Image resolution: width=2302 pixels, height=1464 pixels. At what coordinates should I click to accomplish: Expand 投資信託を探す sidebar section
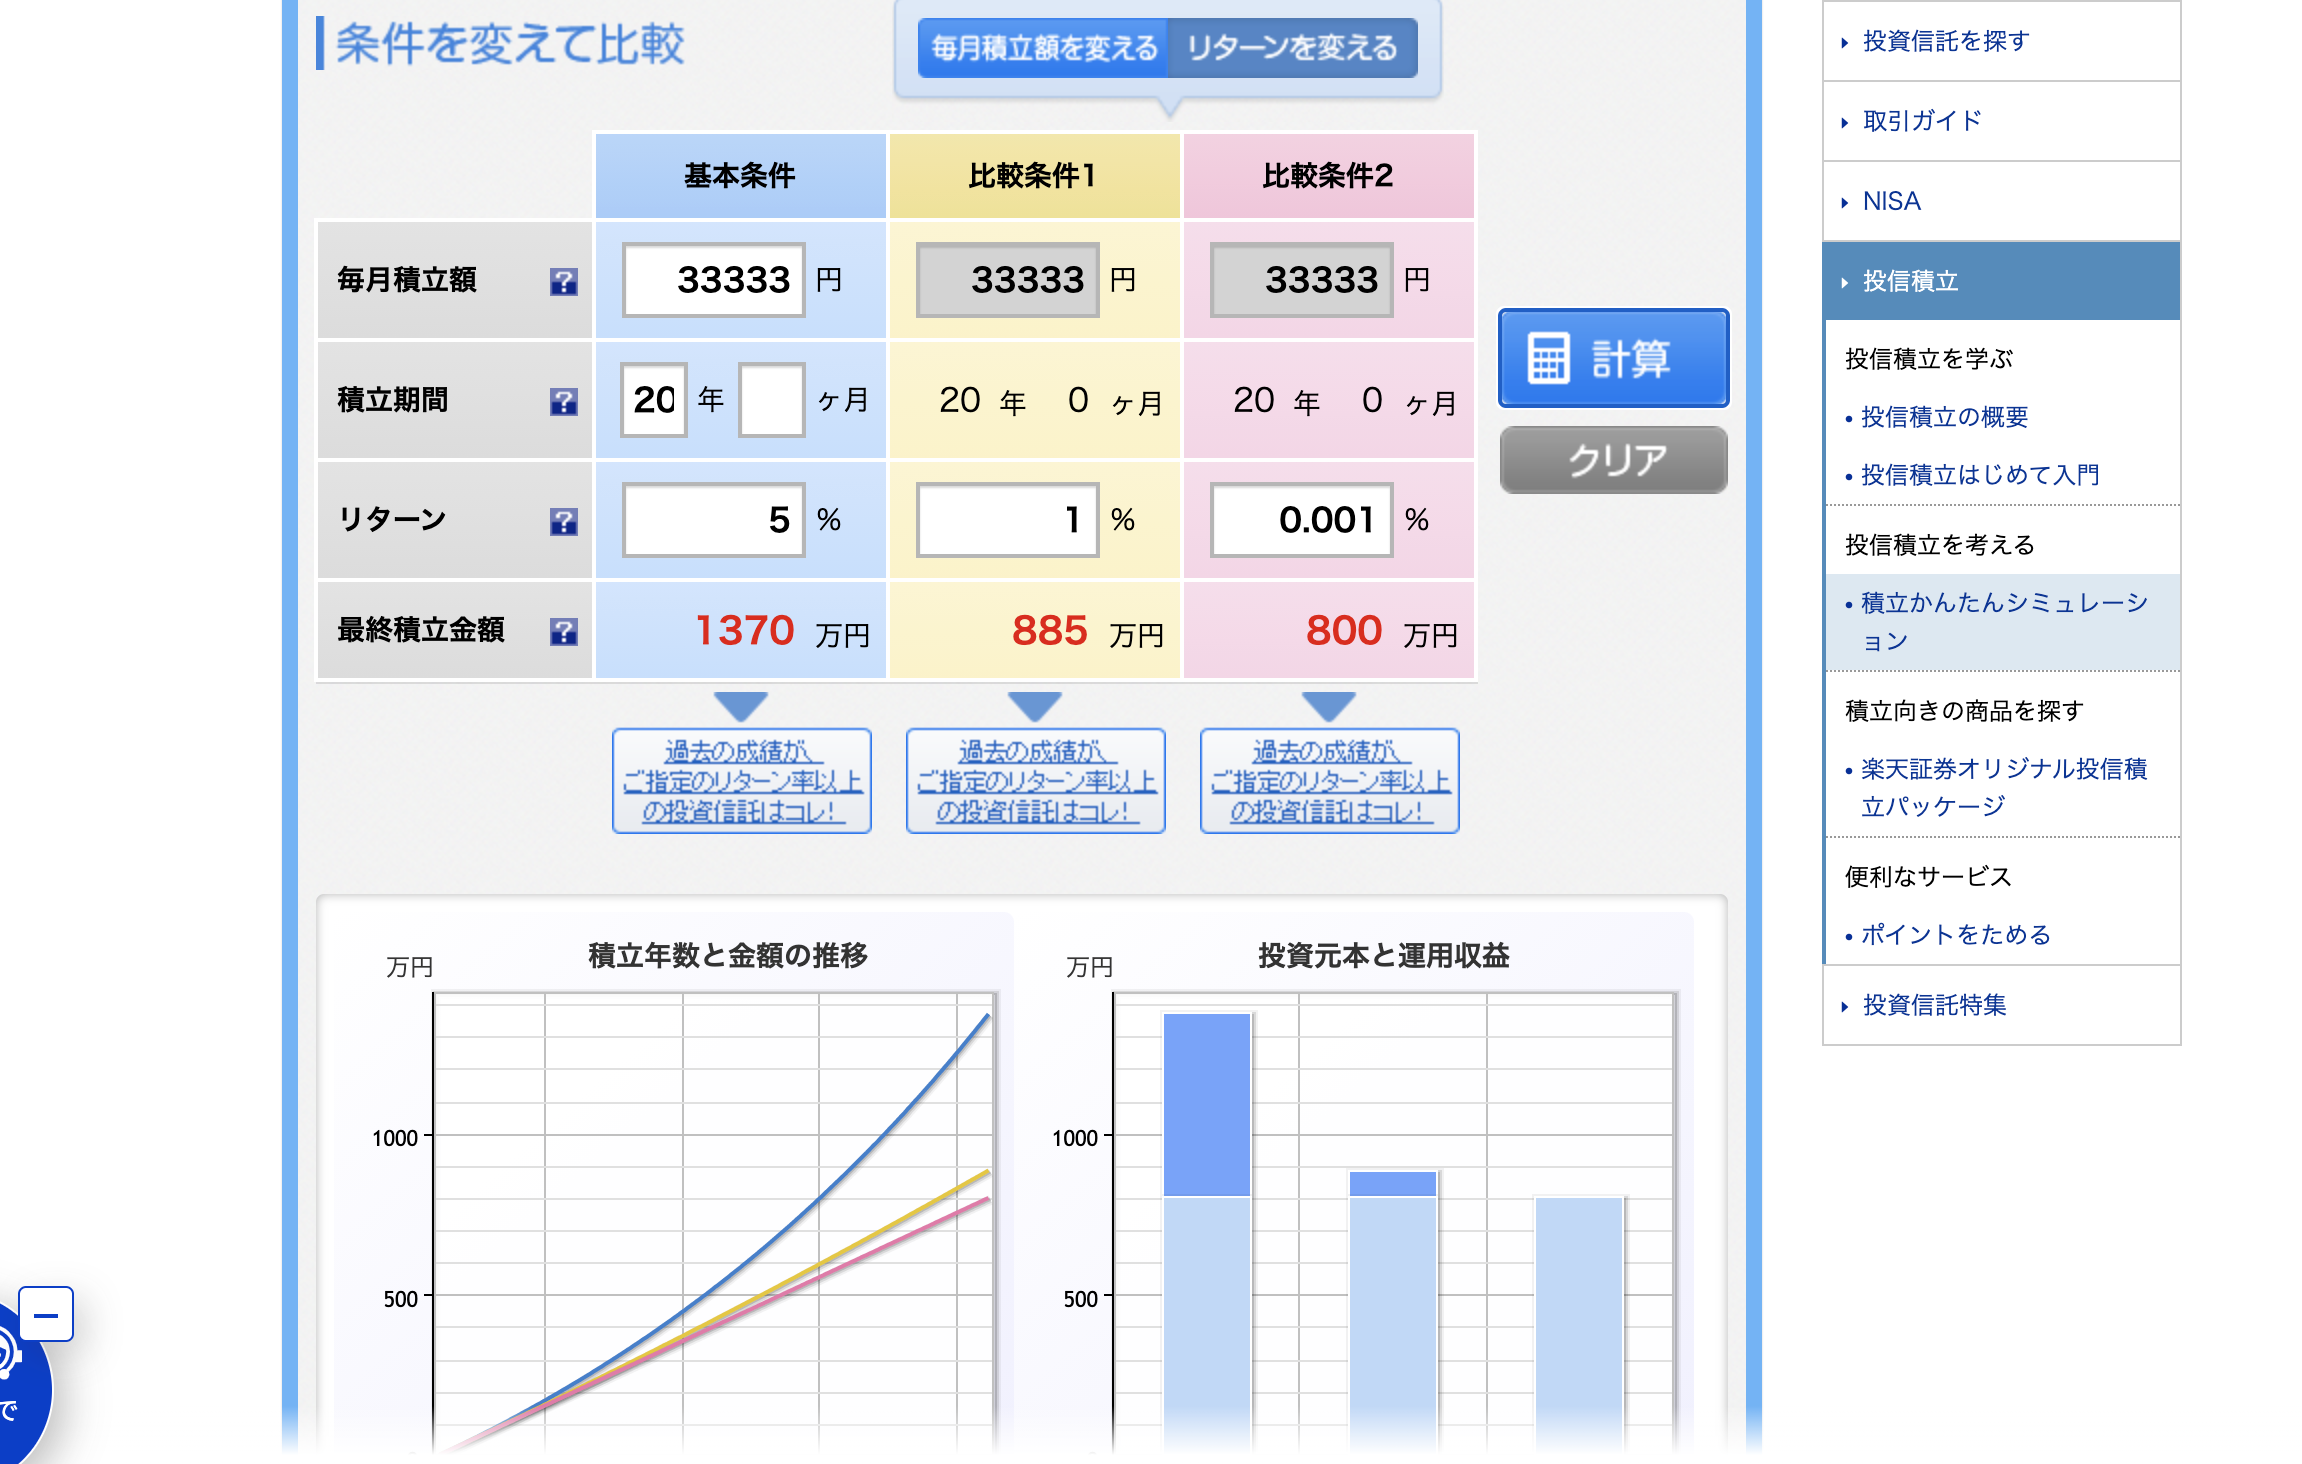coord(1945,41)
